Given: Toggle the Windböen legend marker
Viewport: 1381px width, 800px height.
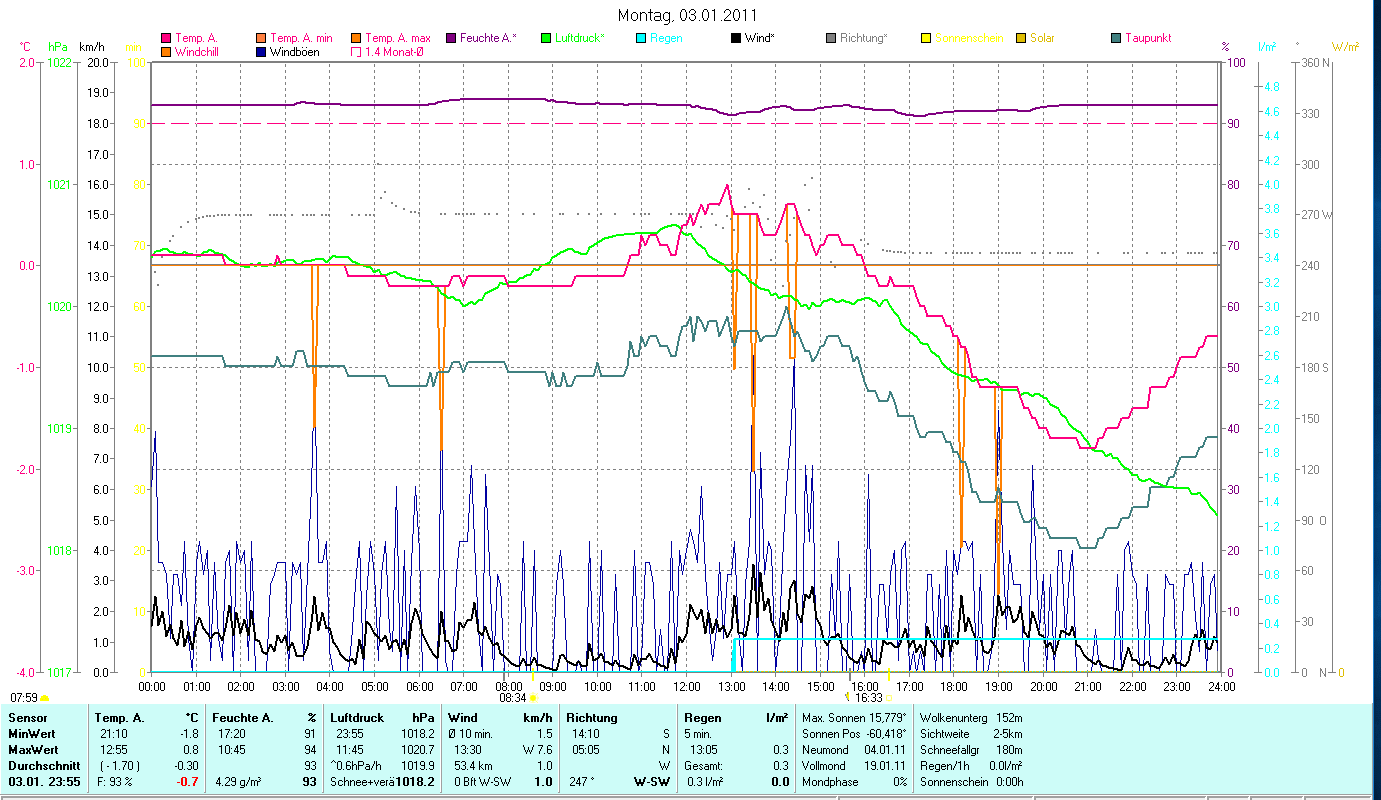Looking at the screenshot, I should [x=262, y=51].
